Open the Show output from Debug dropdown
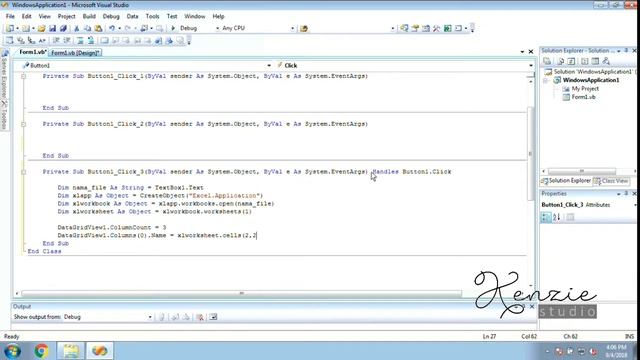 150,317
